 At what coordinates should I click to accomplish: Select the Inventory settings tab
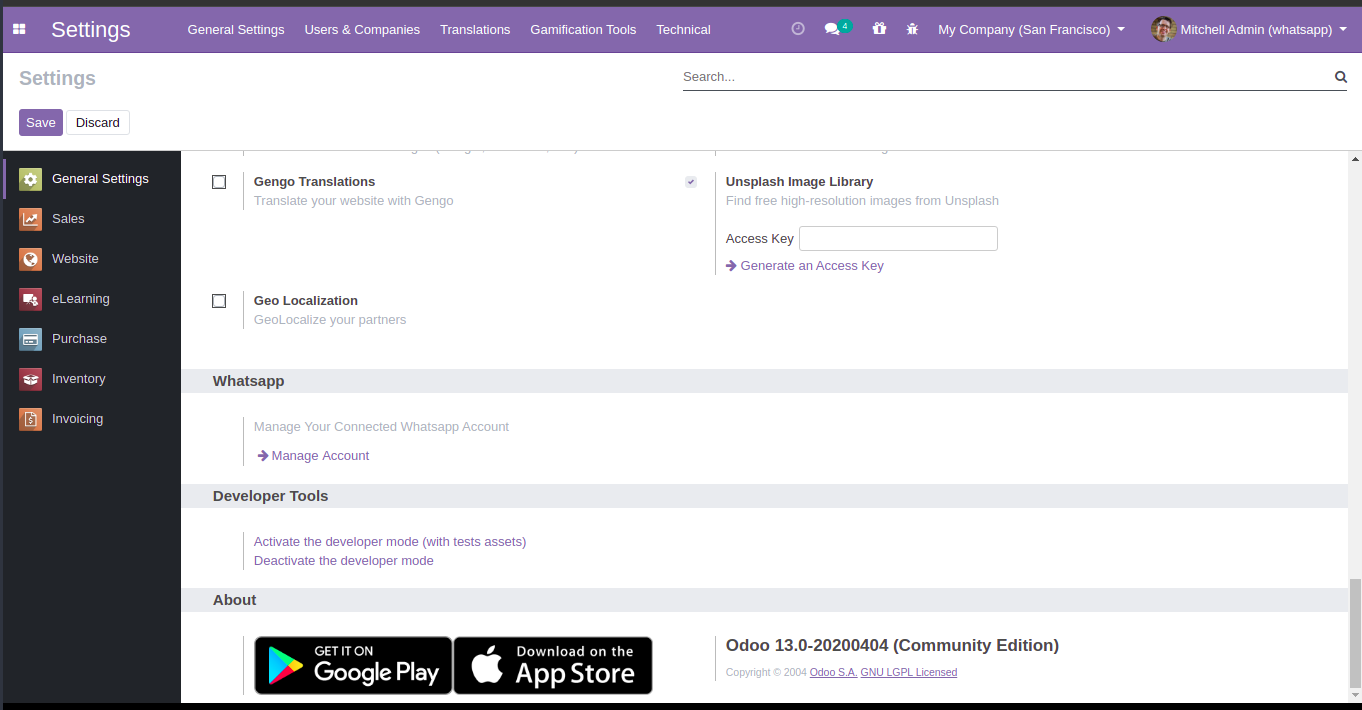point(92,379)
